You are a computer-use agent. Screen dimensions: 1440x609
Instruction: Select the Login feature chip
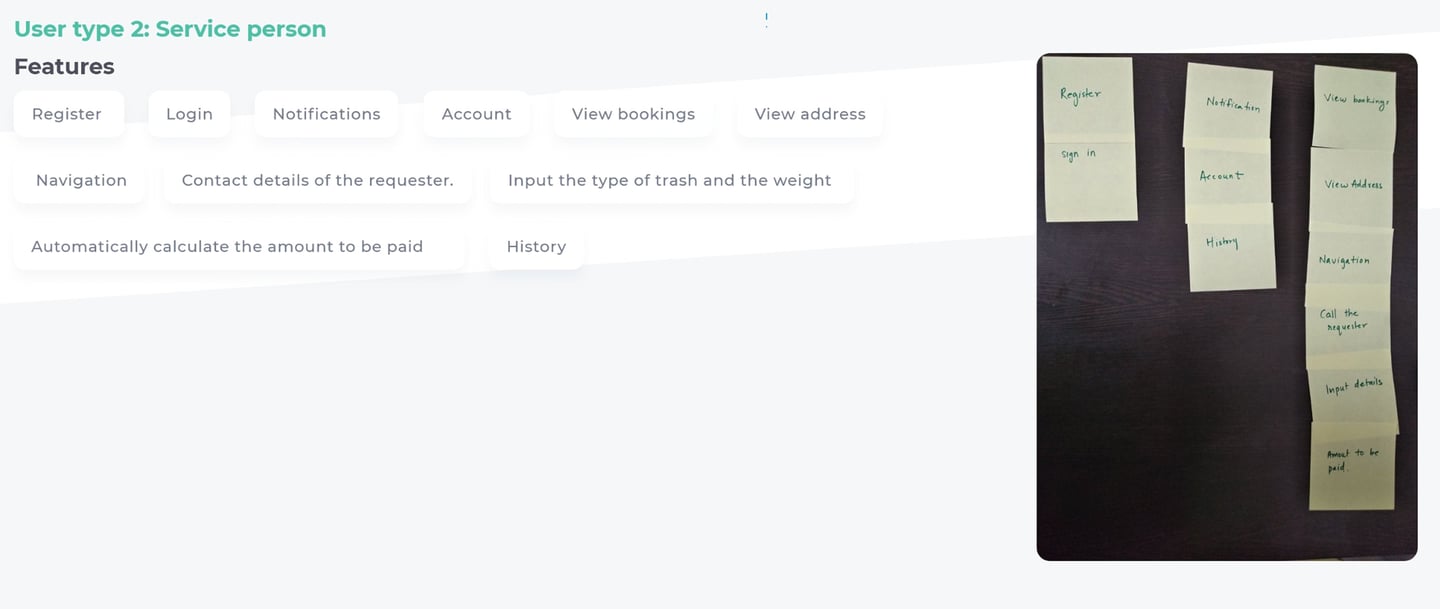coord(189,114)
